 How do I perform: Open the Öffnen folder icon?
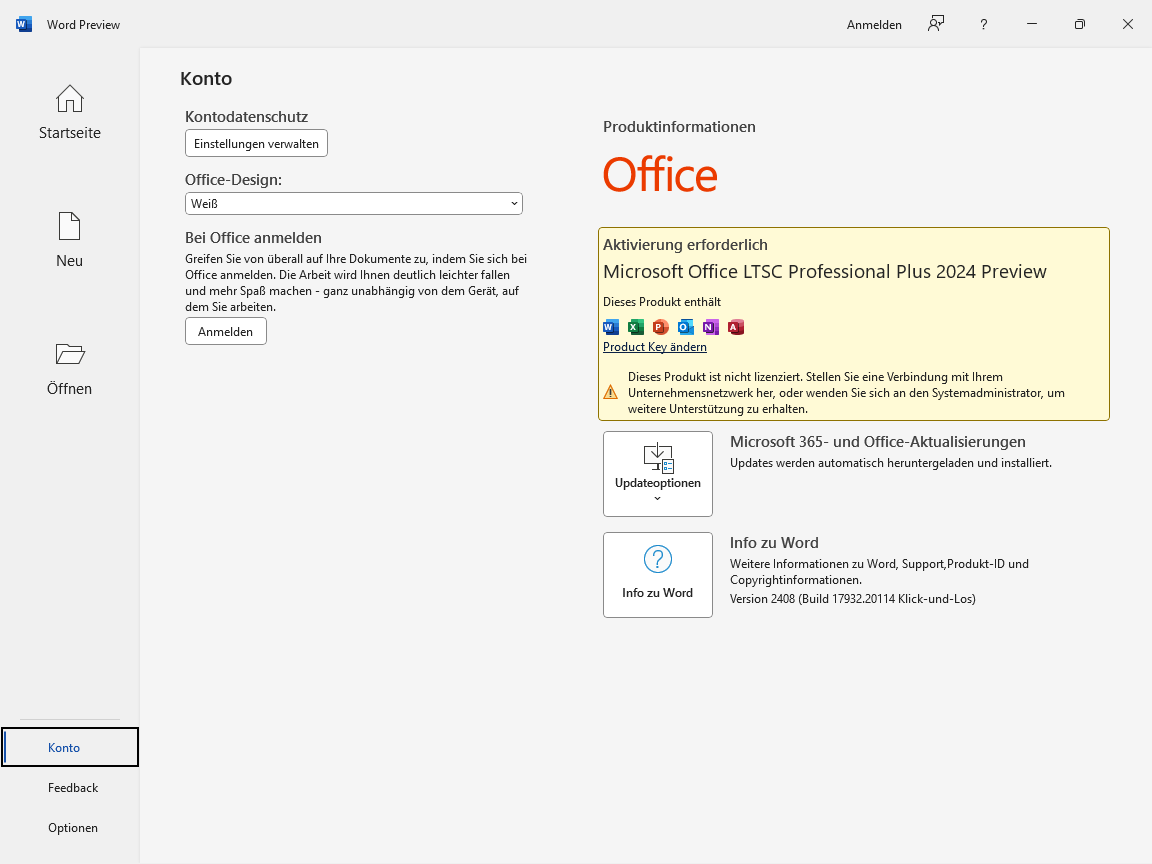pos(69,354)
